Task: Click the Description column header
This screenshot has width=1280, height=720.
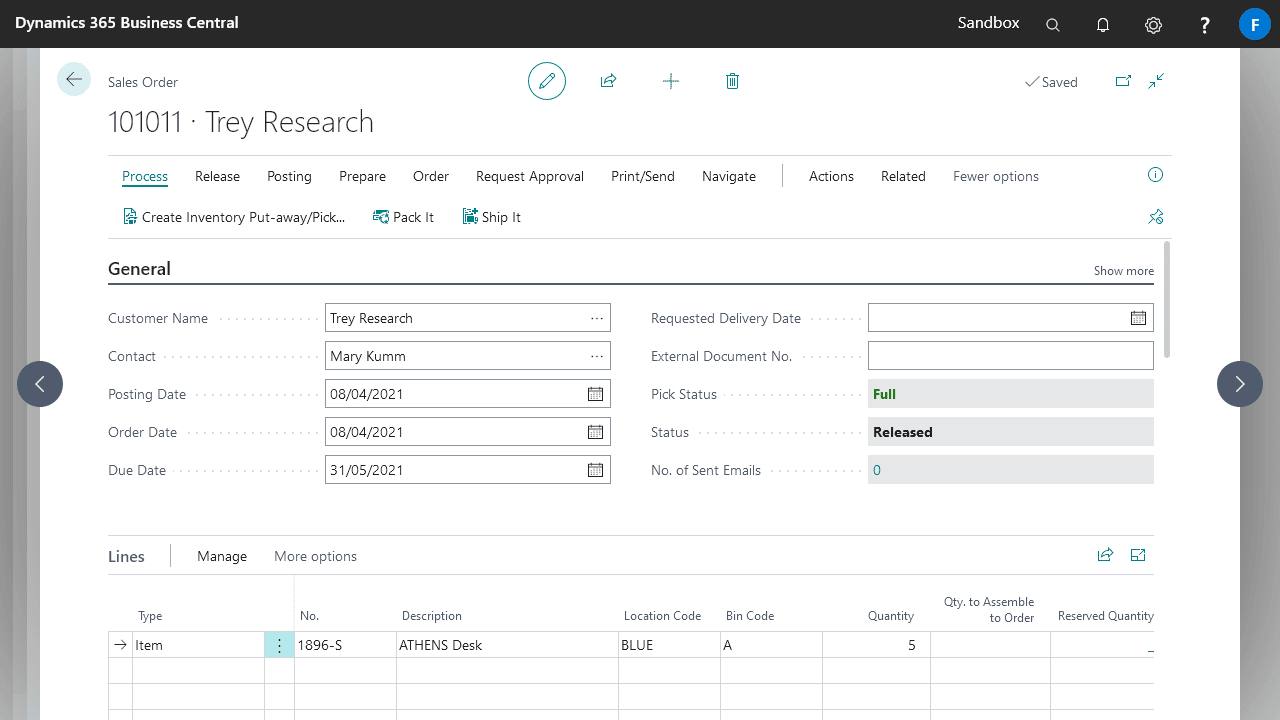Action: [432, 616]
